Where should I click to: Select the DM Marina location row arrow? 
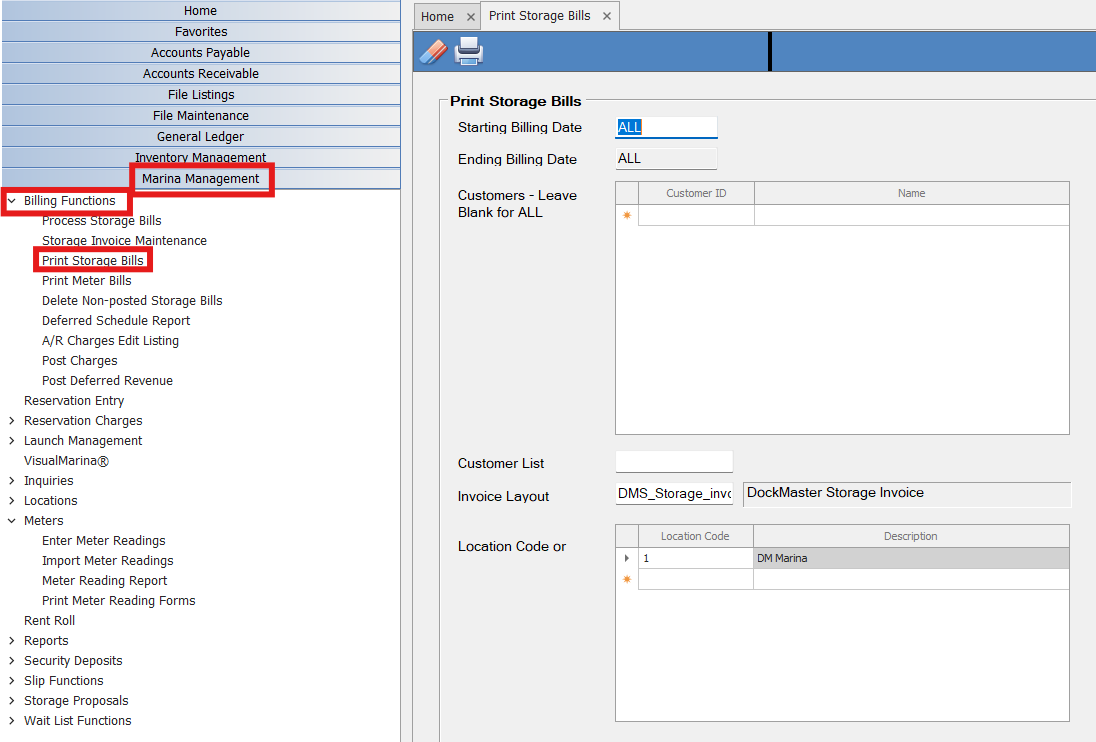click(627, 558)
